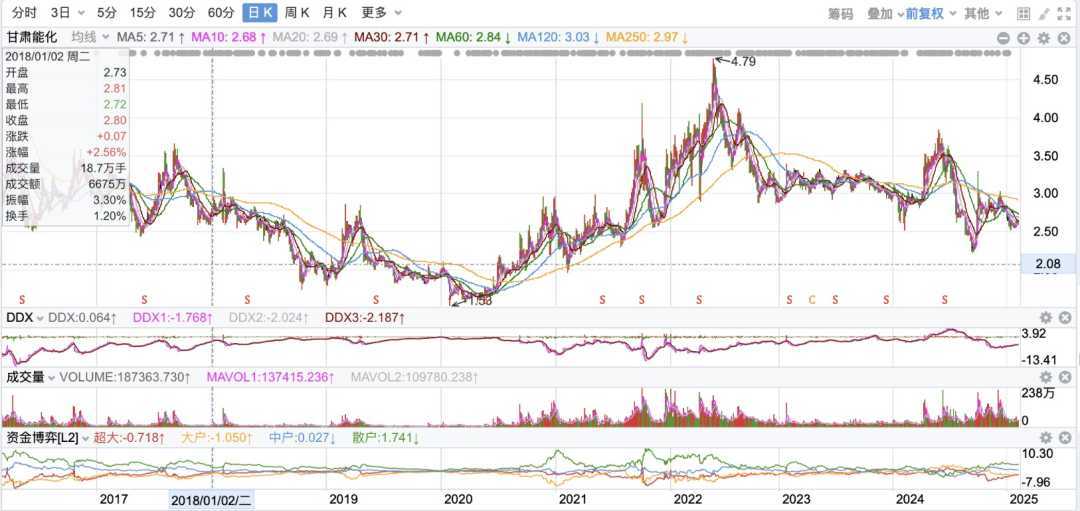Enter fullscreen with the expand arrows icon
The image size is (1080, 511).
(x=1063, y=14)
